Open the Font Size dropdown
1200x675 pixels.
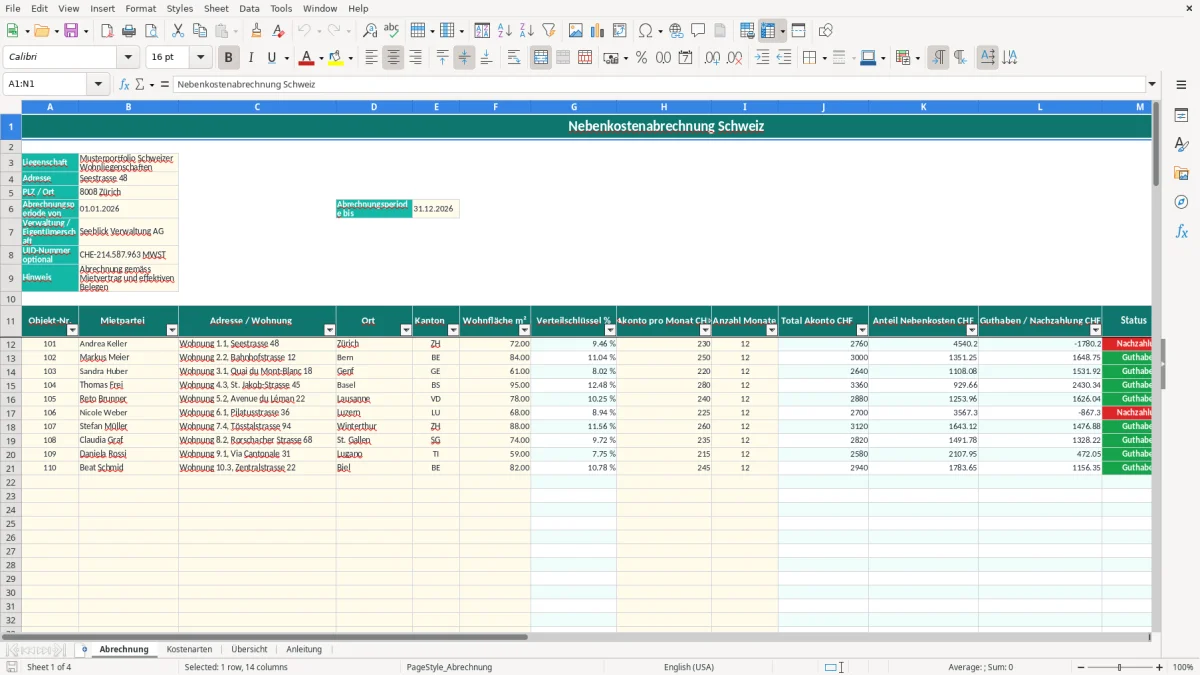tap(200, 58)
